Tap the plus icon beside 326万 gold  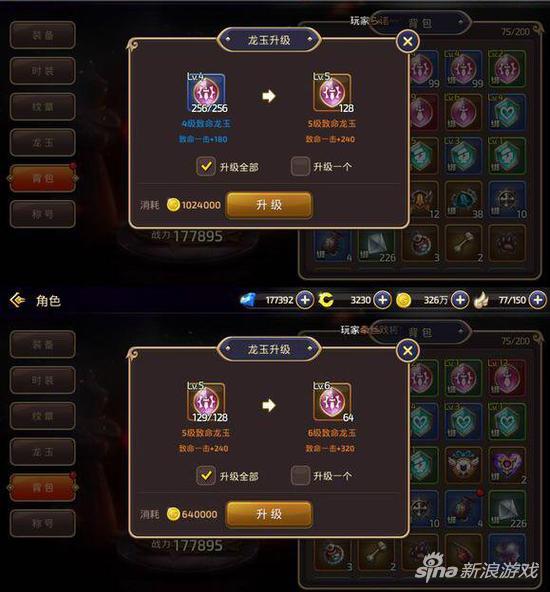click(x=459, y=300)
